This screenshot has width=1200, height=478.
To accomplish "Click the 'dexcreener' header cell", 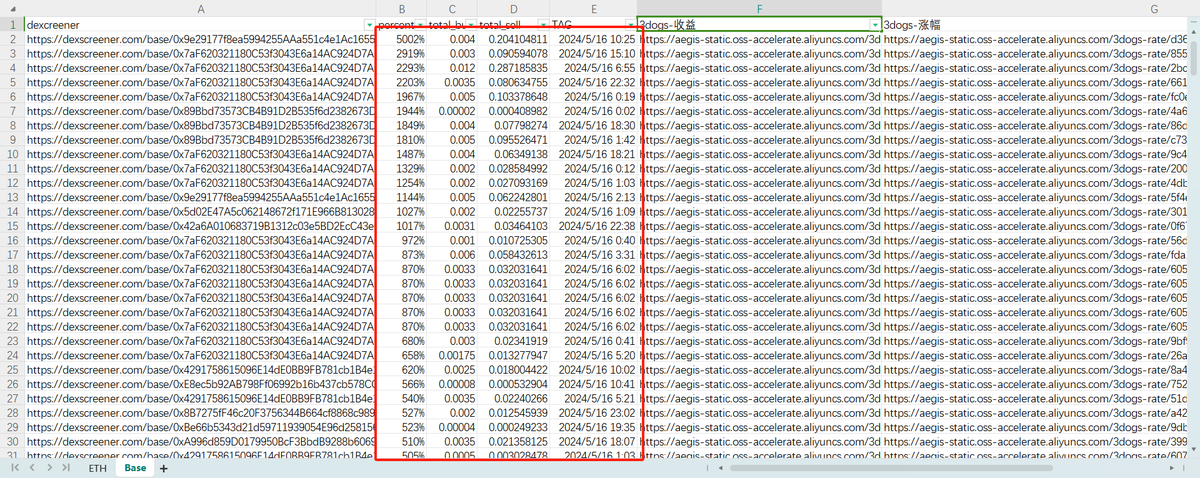I will click(x=202, y=24).
